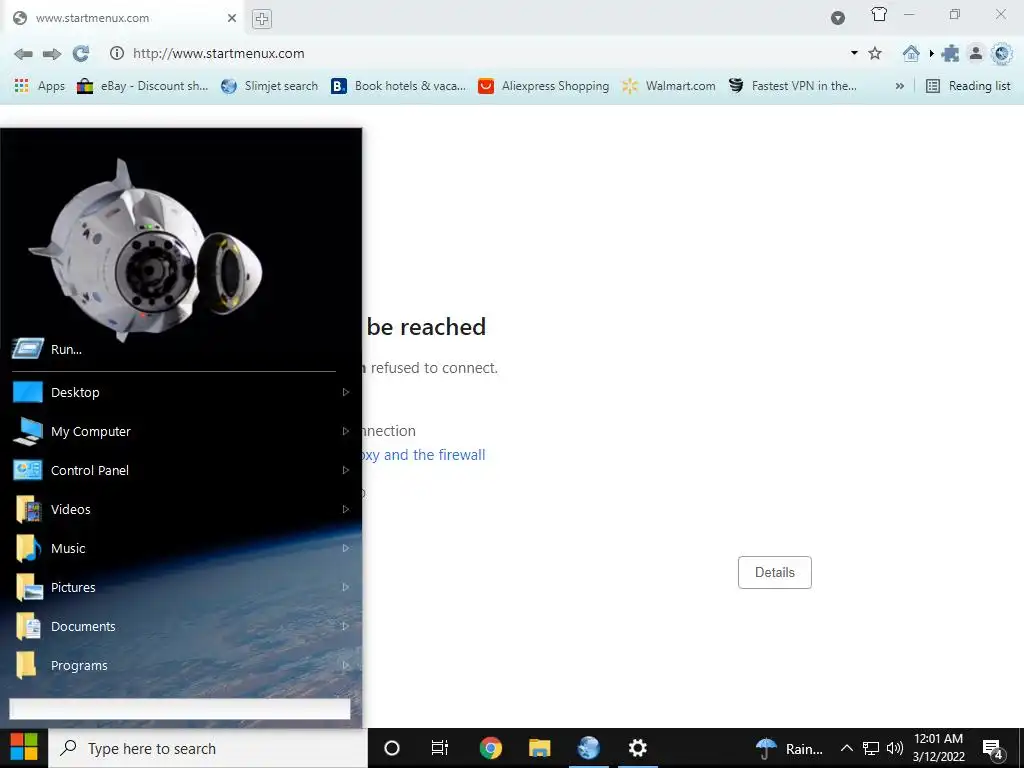
Task: Click the Details button on error page
Action: tap(775, 572)
